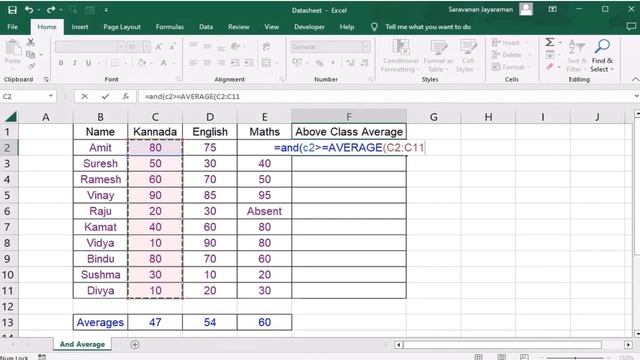This screenshot has width=640, height=360.
Task: Click the Select All corner triangle
Action: [x=10, y=117]
